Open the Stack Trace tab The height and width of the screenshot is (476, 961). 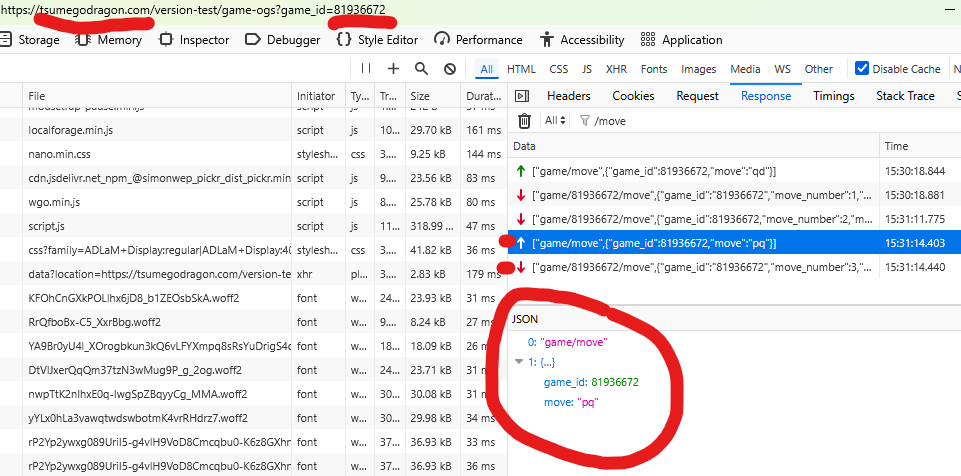click(905, 96)
